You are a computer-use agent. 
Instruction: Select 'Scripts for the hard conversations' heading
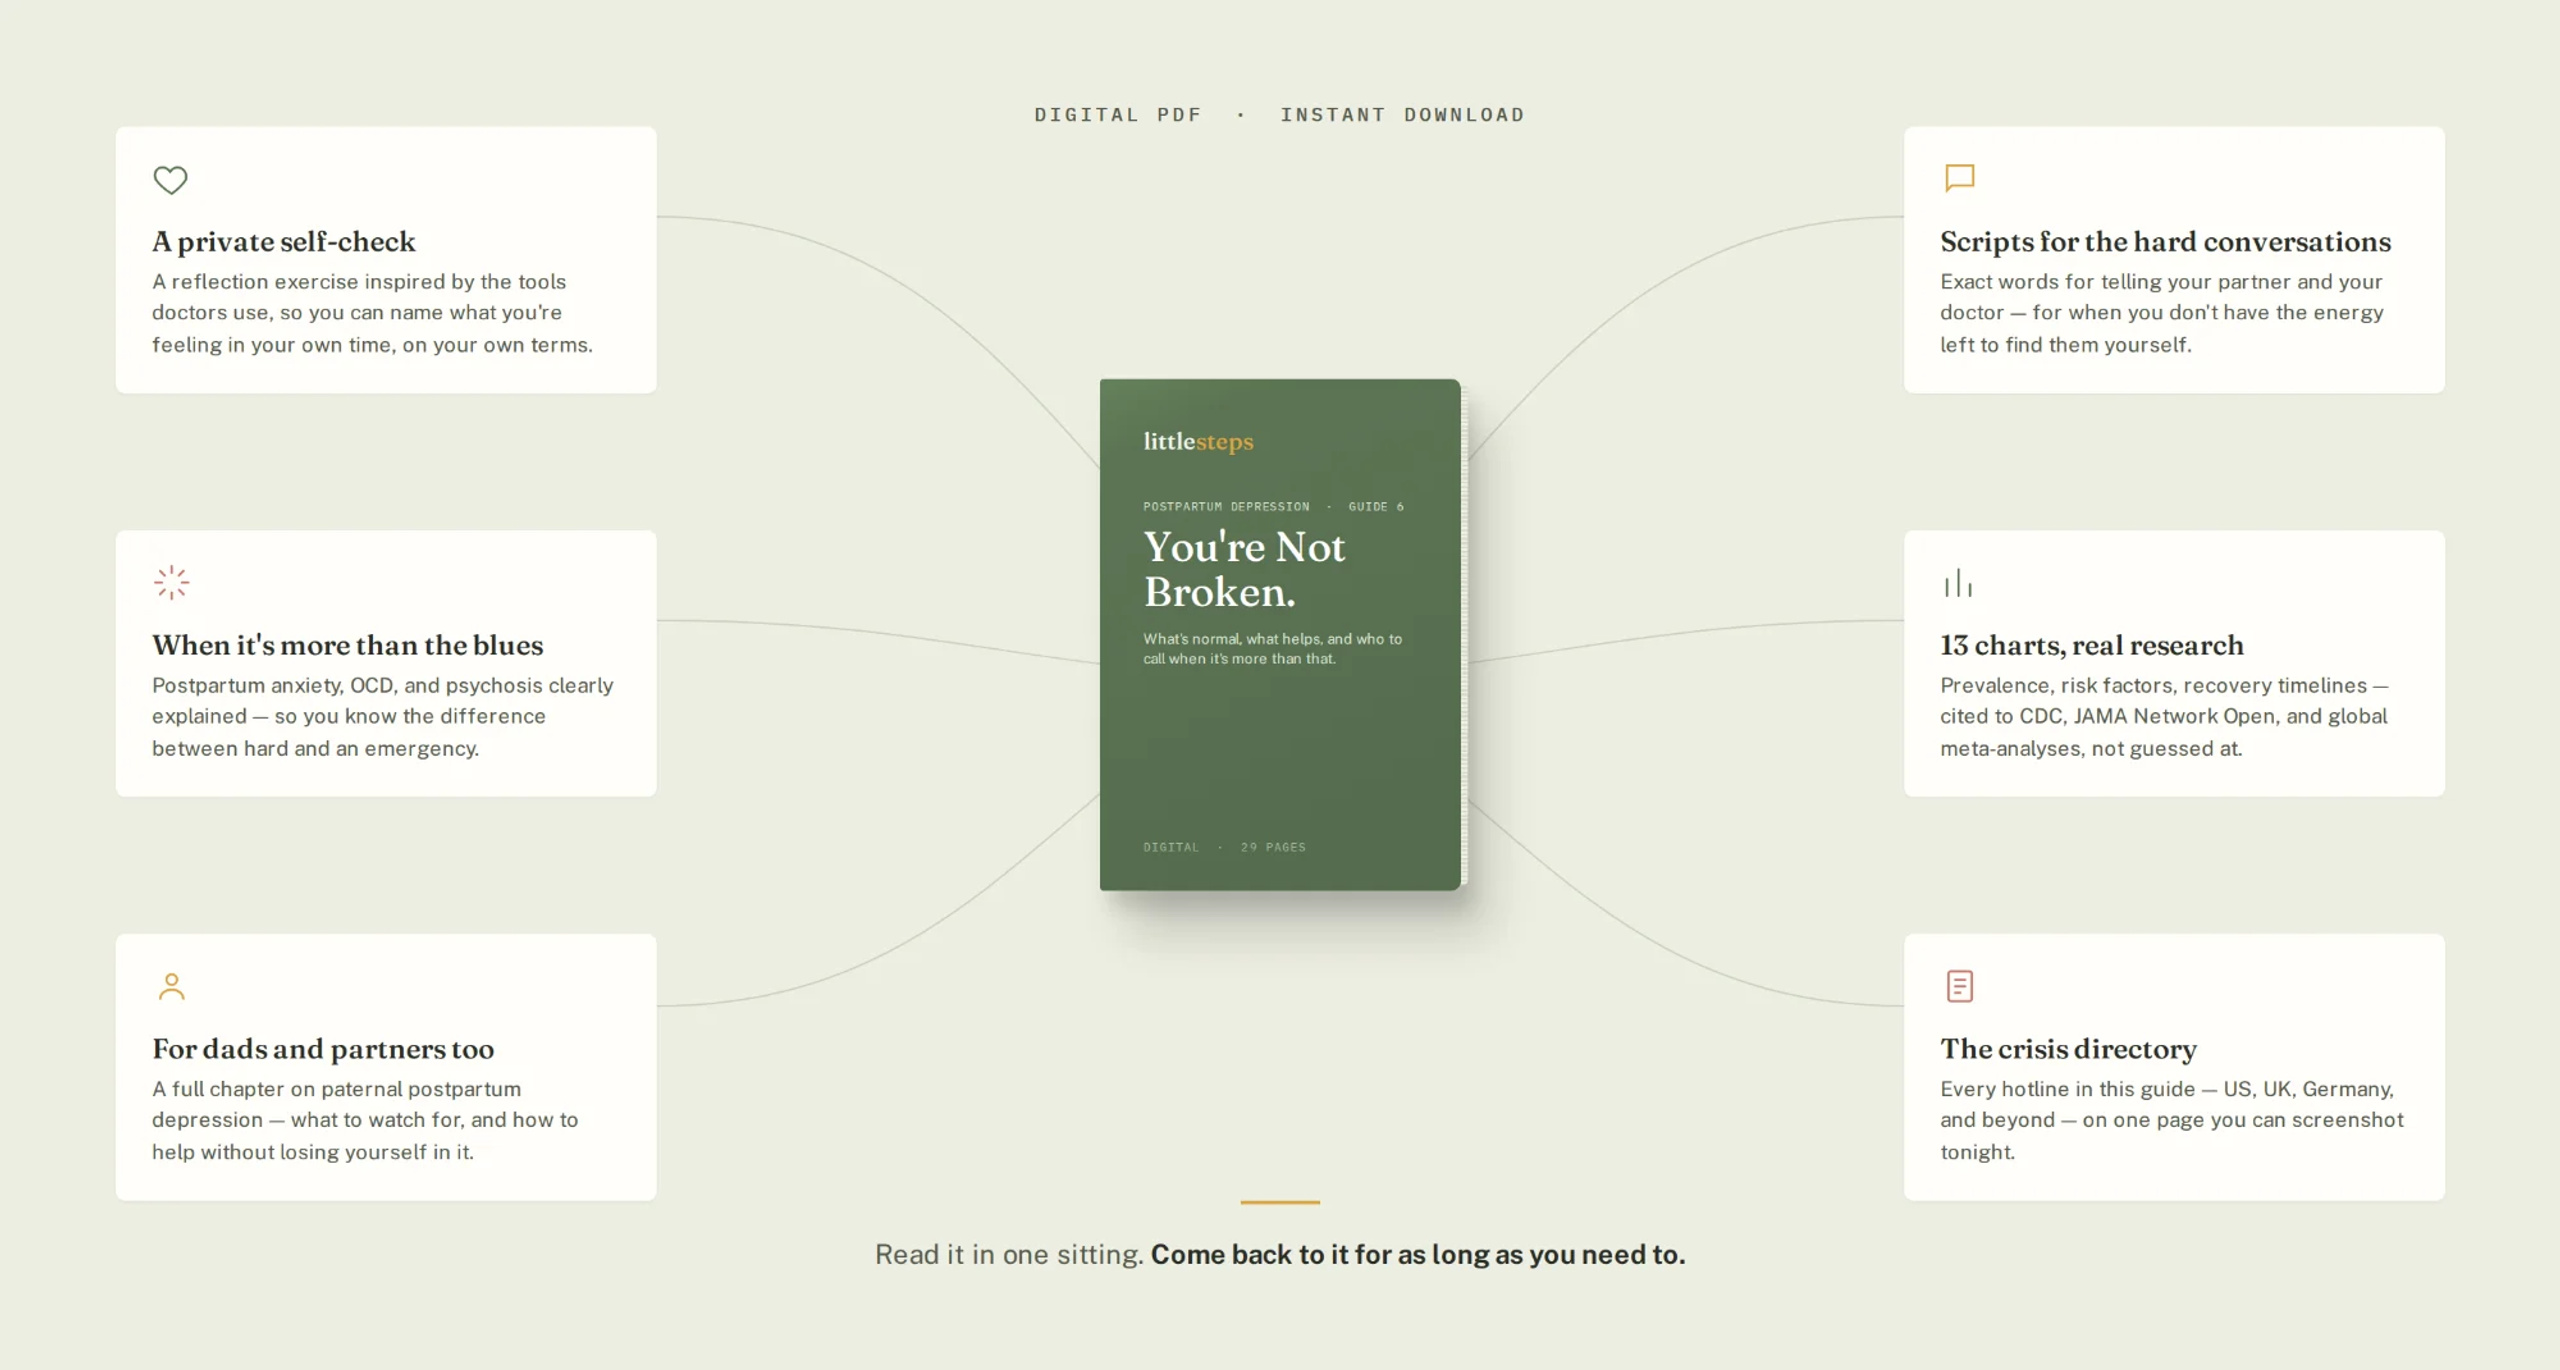2165,242
